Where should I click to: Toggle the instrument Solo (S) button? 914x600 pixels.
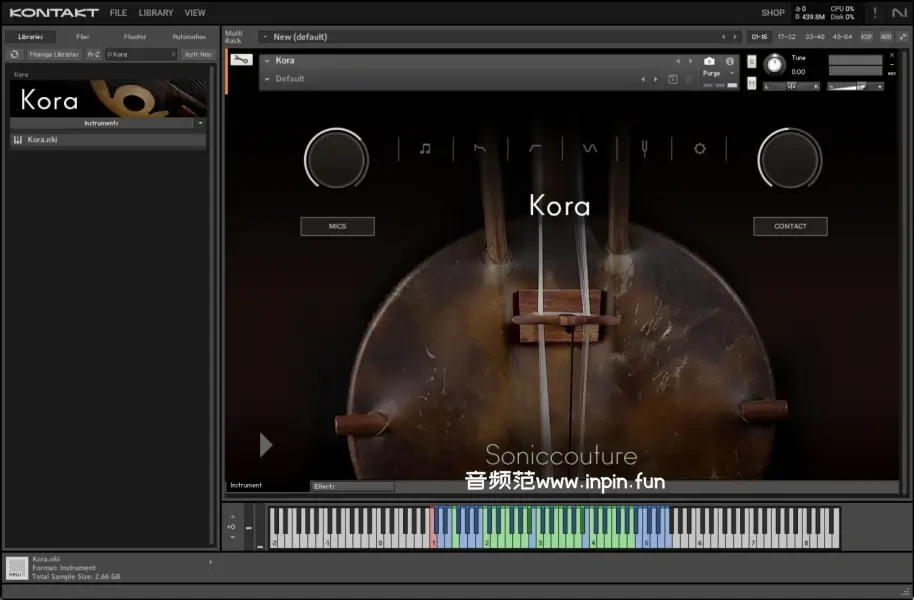pyautogui.click(x=751, y=61)
